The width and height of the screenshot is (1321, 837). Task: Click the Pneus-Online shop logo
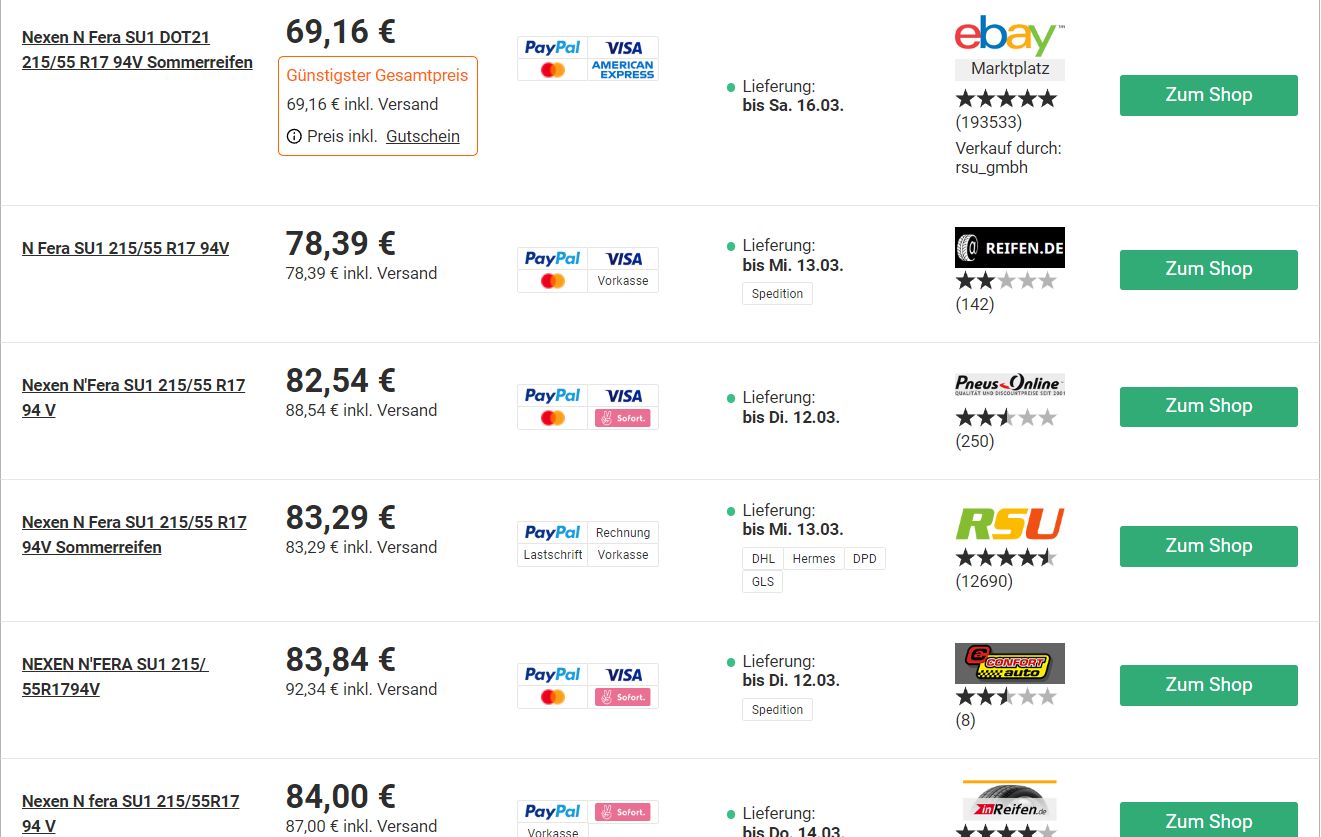[1009, 385]
